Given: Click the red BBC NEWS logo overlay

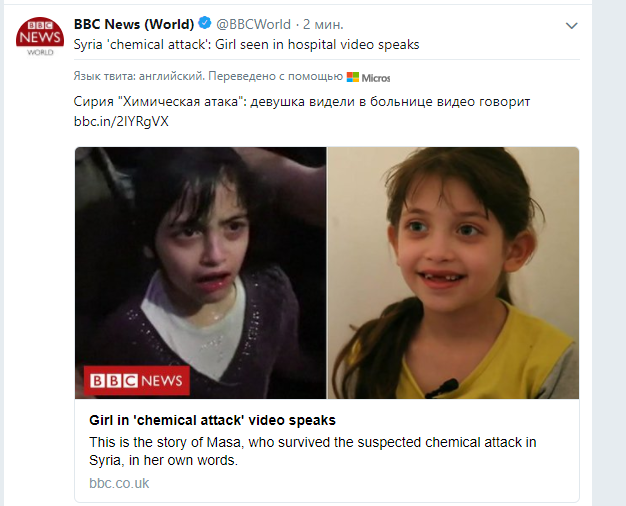Looking at the screenshot, I should [x=137, y=381].
